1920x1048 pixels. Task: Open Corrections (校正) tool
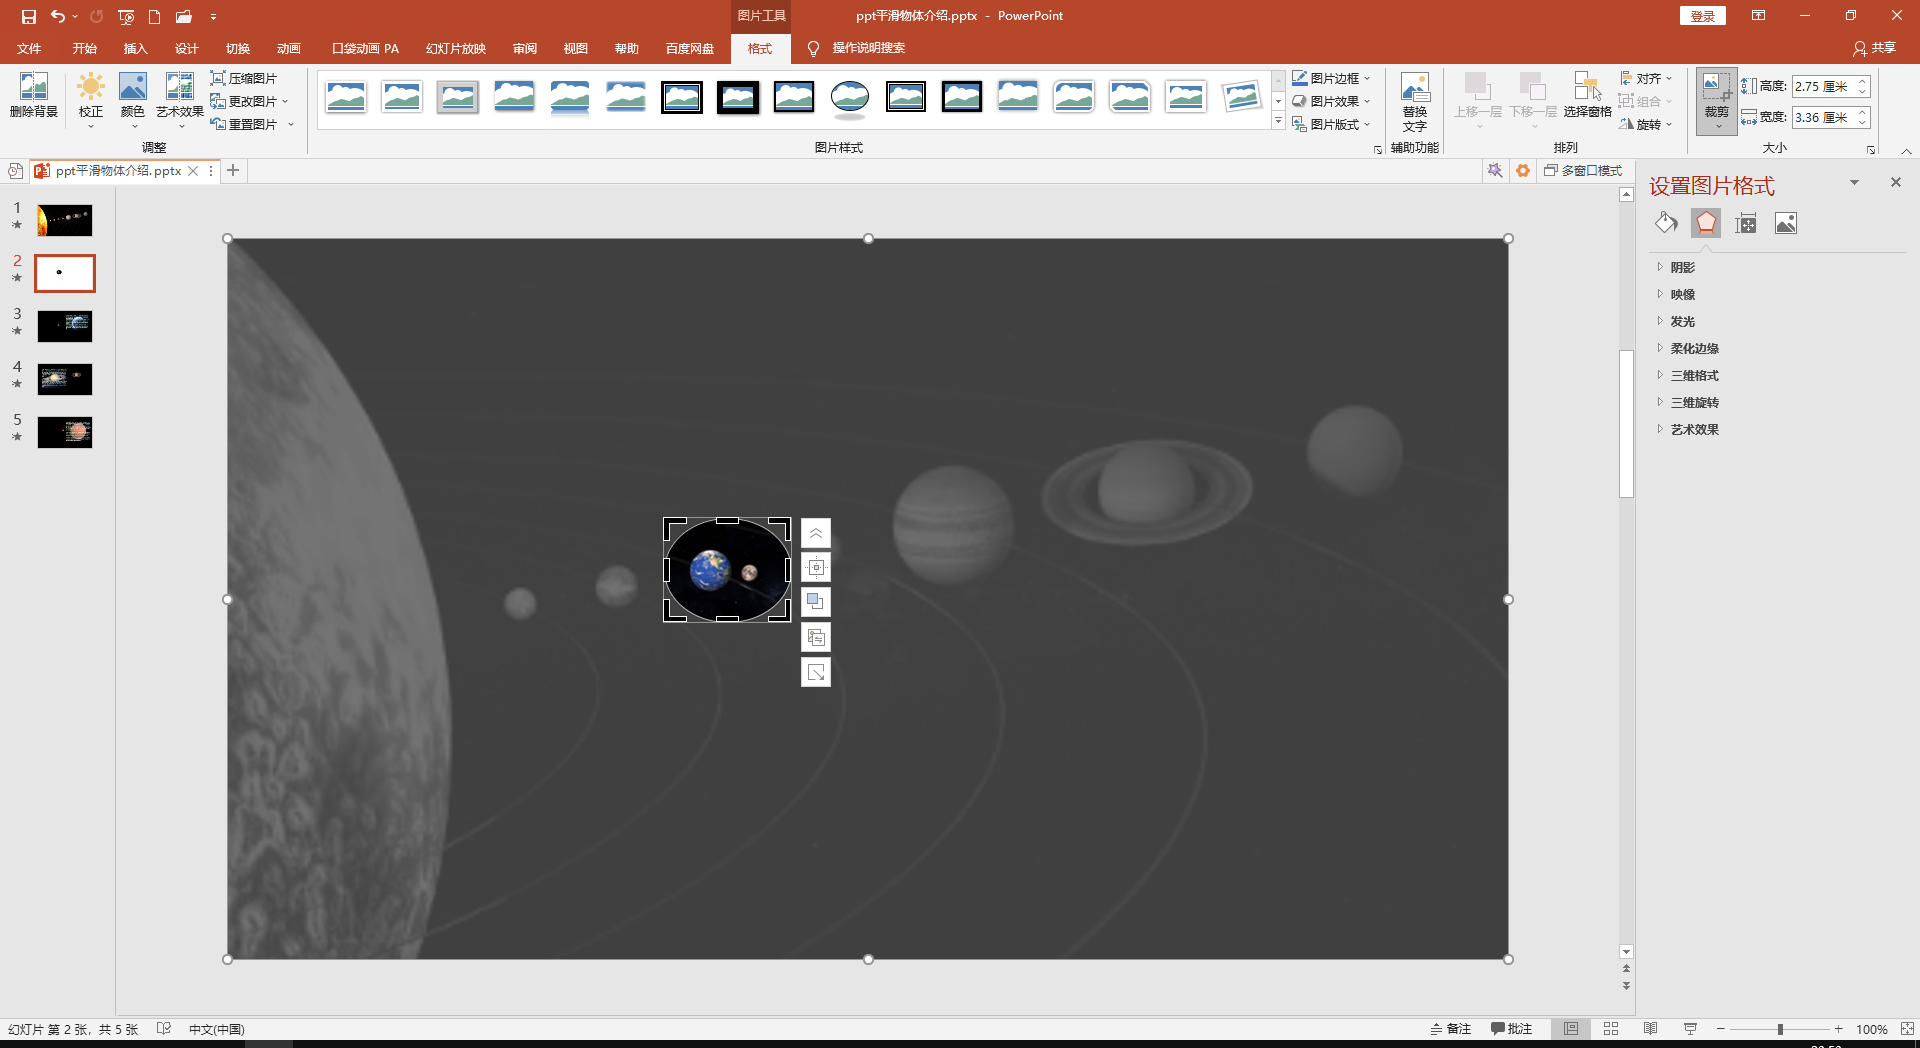click(91, 98)
